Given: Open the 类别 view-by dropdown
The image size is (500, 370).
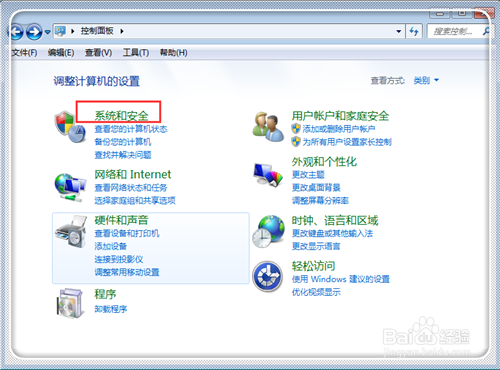Looking at the screenshot, I should 426,80.
